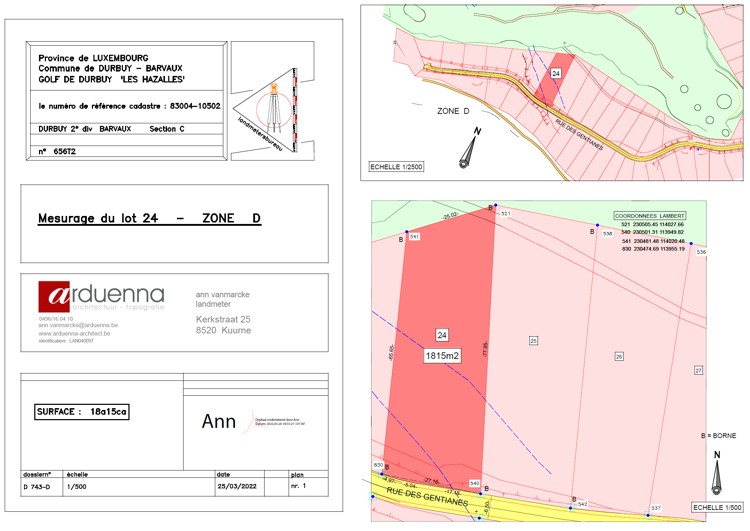
Task: Click the Arduenna red logo square
Action: (54, 298)
